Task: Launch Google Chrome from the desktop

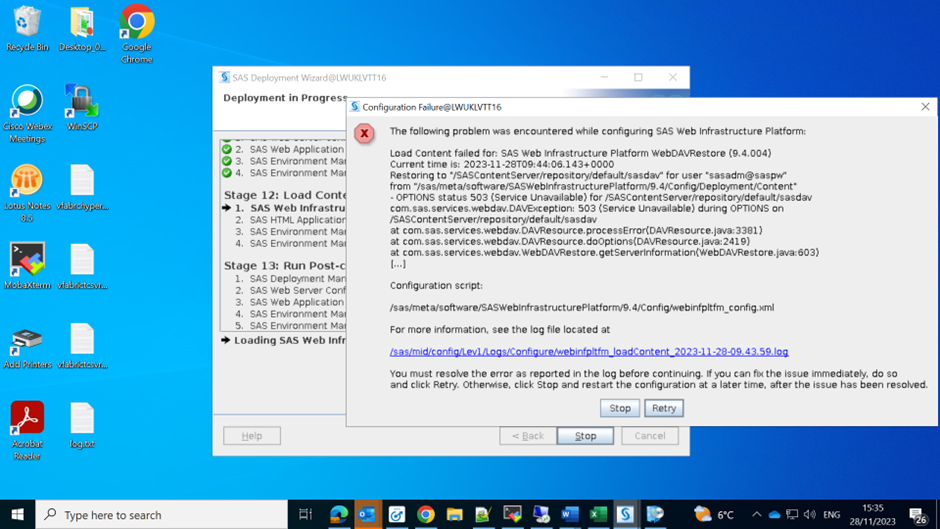Action: tap(137, 34)
